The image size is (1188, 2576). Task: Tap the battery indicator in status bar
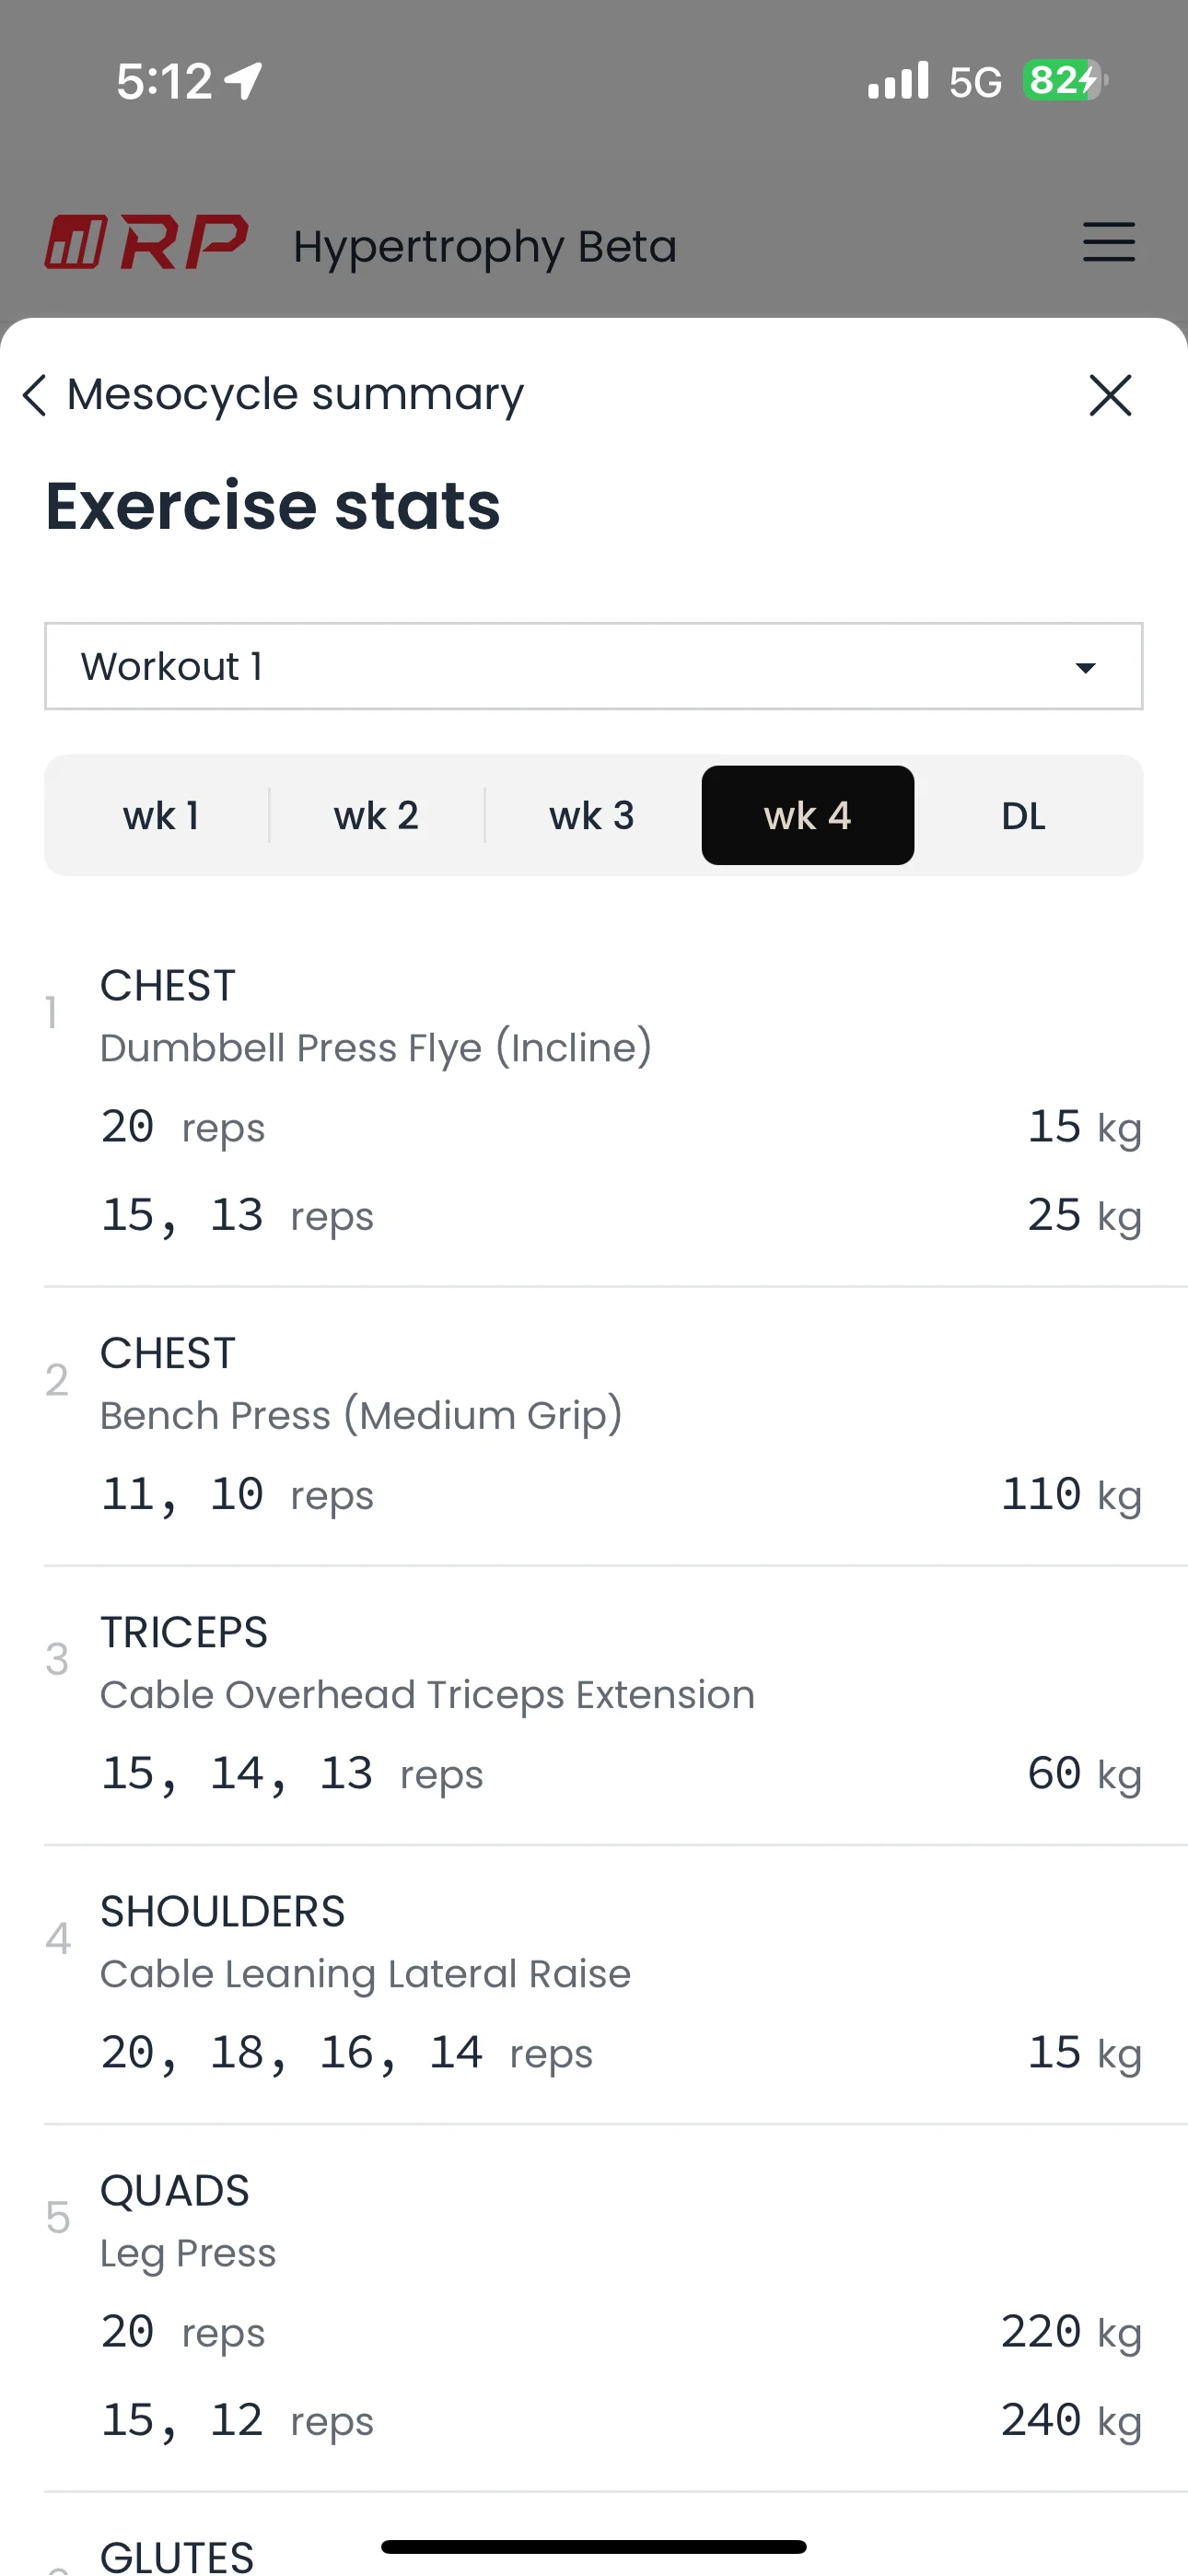pyautogui.click(x=1064, y=80)
